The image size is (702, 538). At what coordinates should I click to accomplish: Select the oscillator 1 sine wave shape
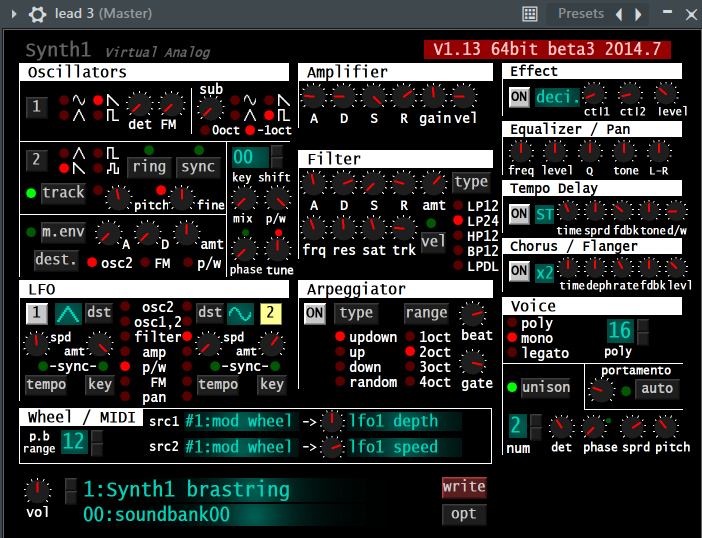click(x=79, y=101)
